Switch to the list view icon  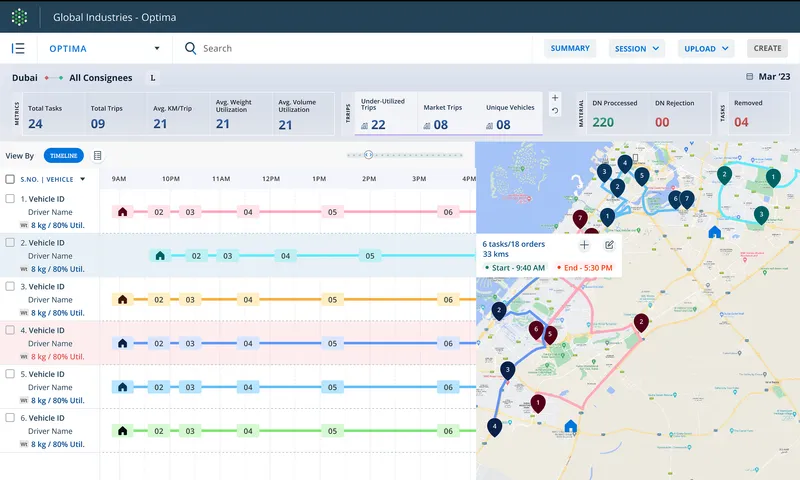[97, 155]
